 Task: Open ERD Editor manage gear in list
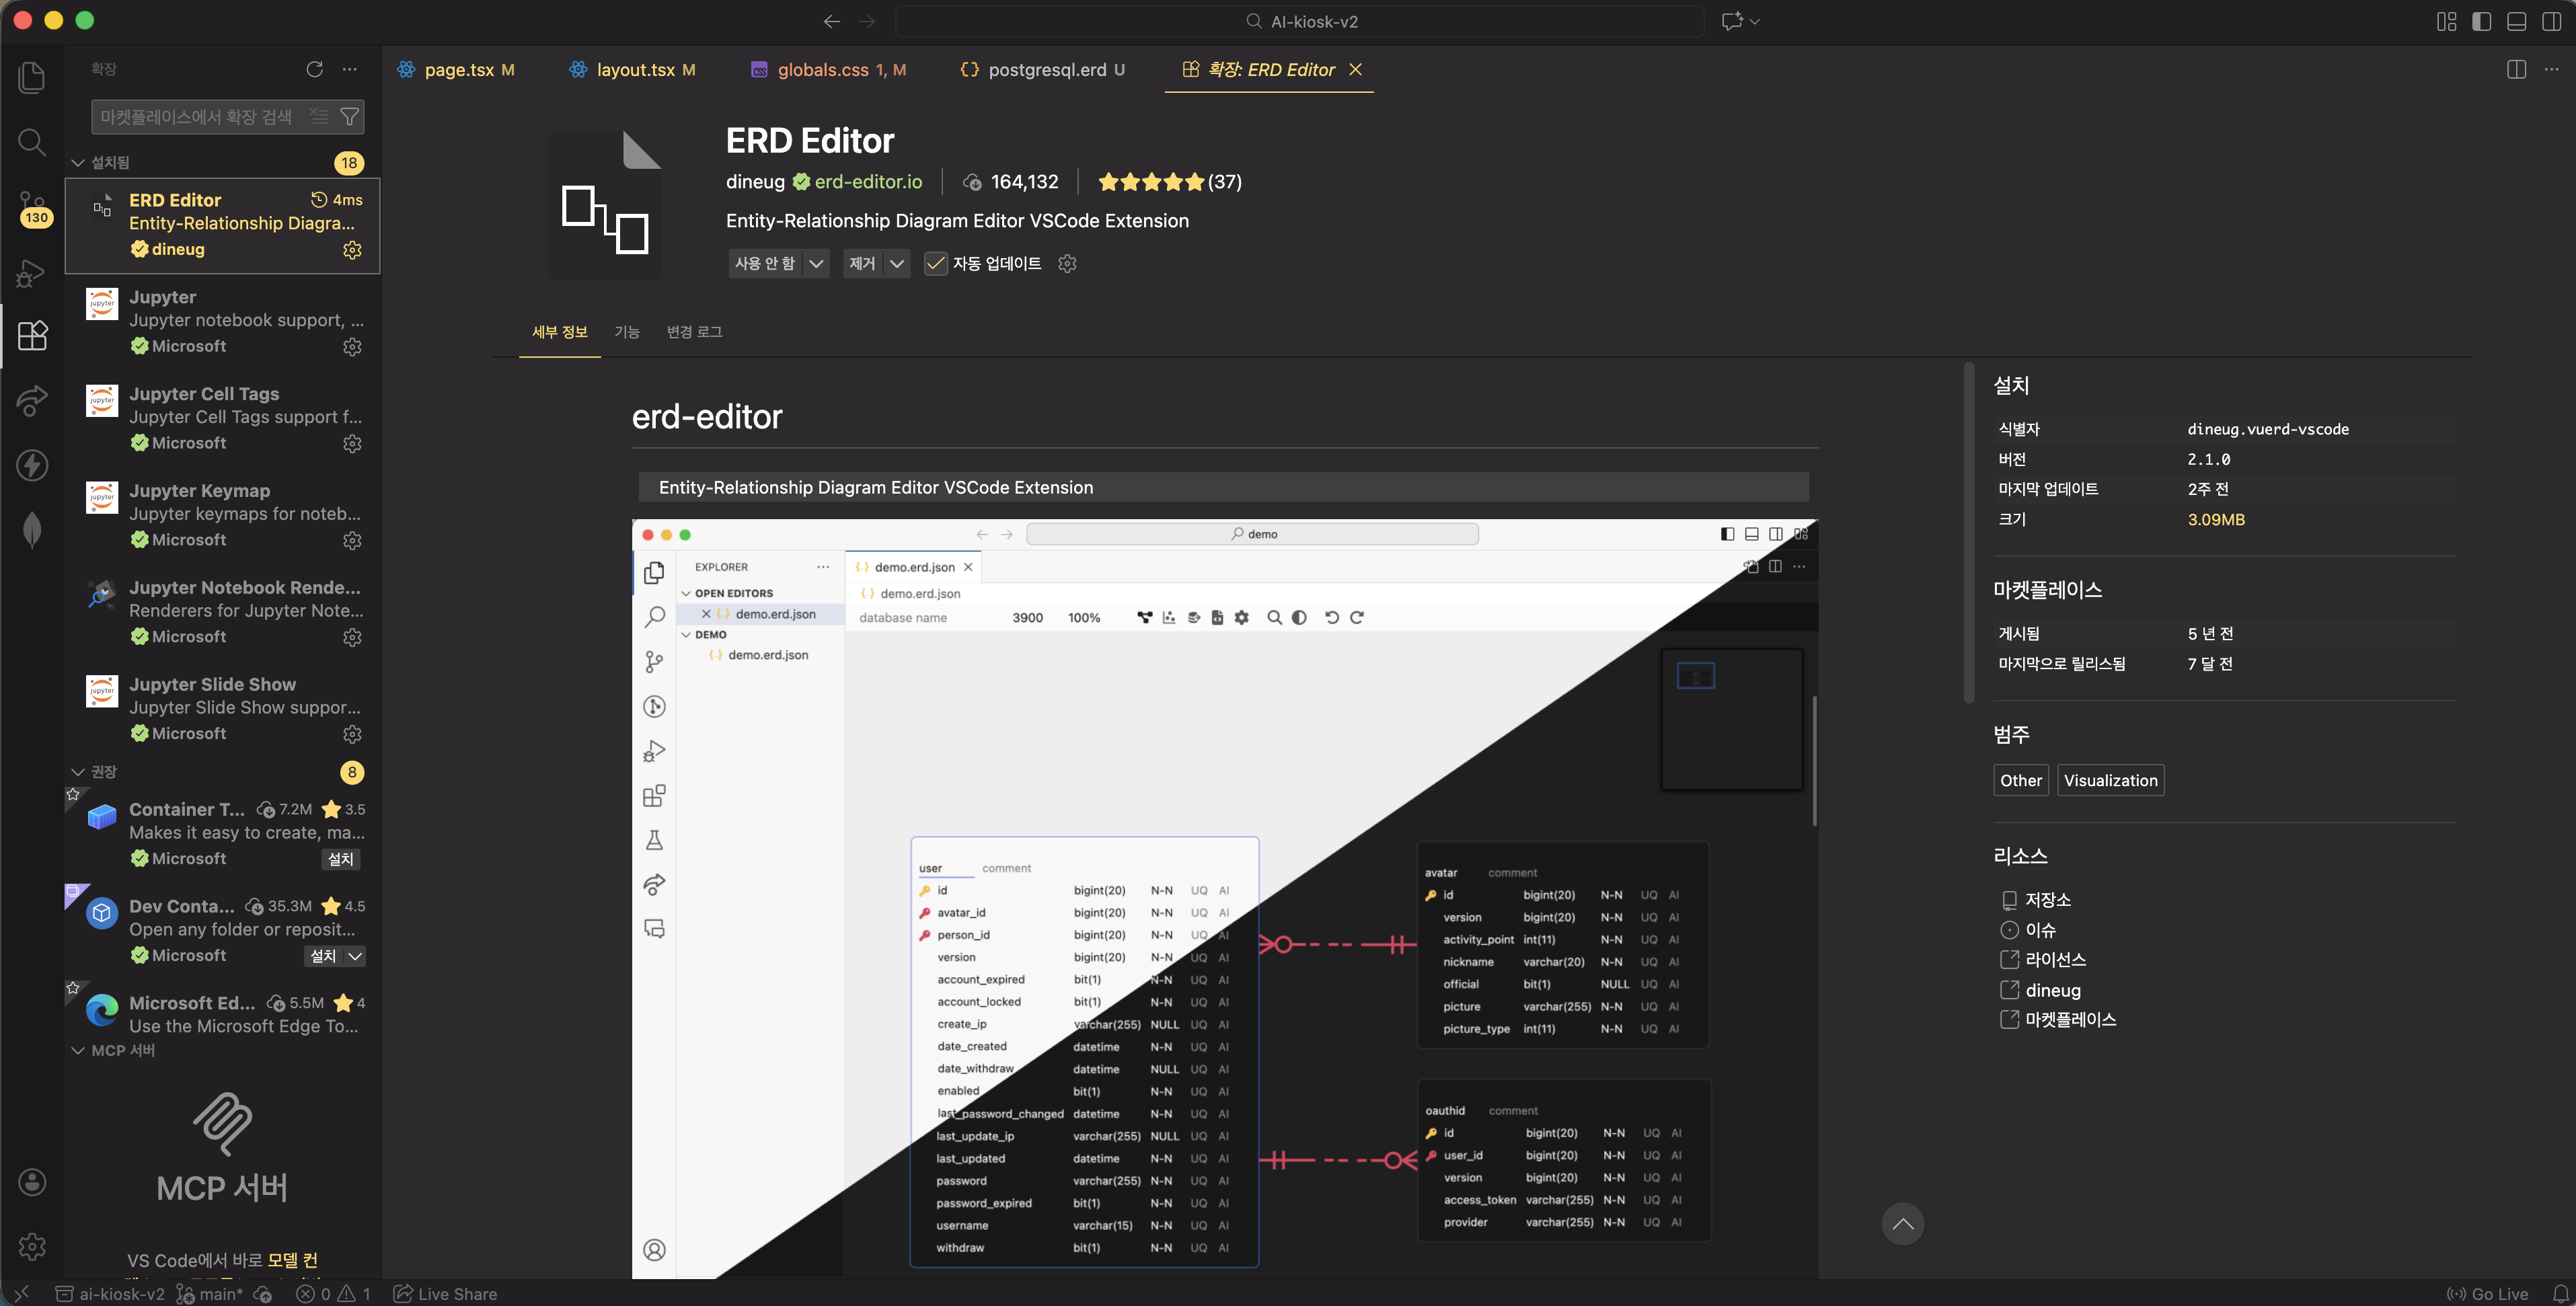point(352,250)
